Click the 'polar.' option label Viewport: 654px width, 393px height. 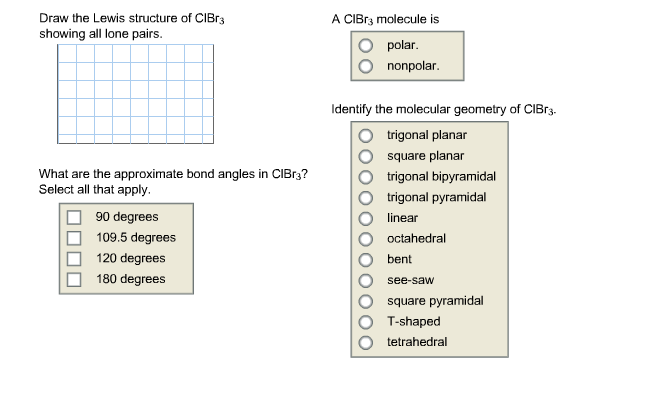402,45
